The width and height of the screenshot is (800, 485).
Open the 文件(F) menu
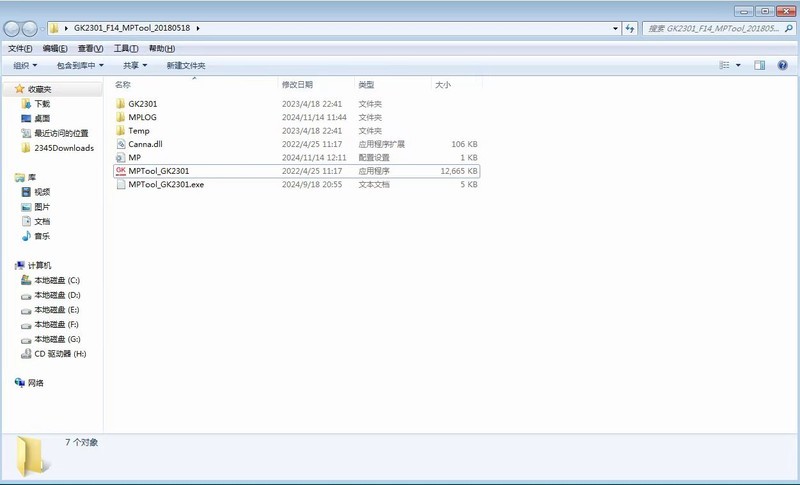(20, 48)
